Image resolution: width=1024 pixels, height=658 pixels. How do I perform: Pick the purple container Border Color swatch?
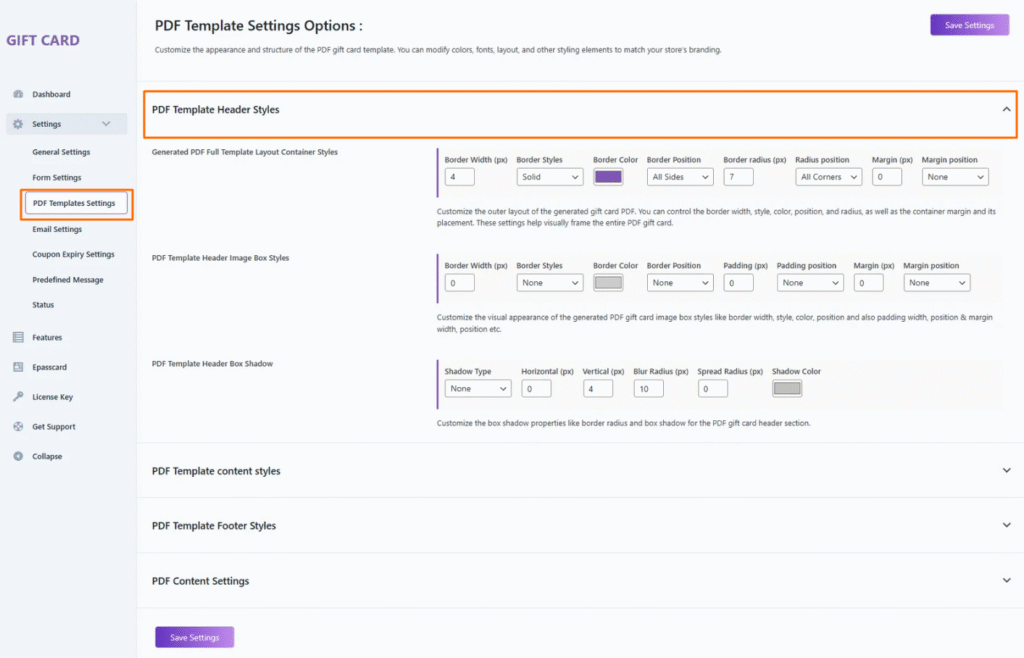tap(608, 177)
